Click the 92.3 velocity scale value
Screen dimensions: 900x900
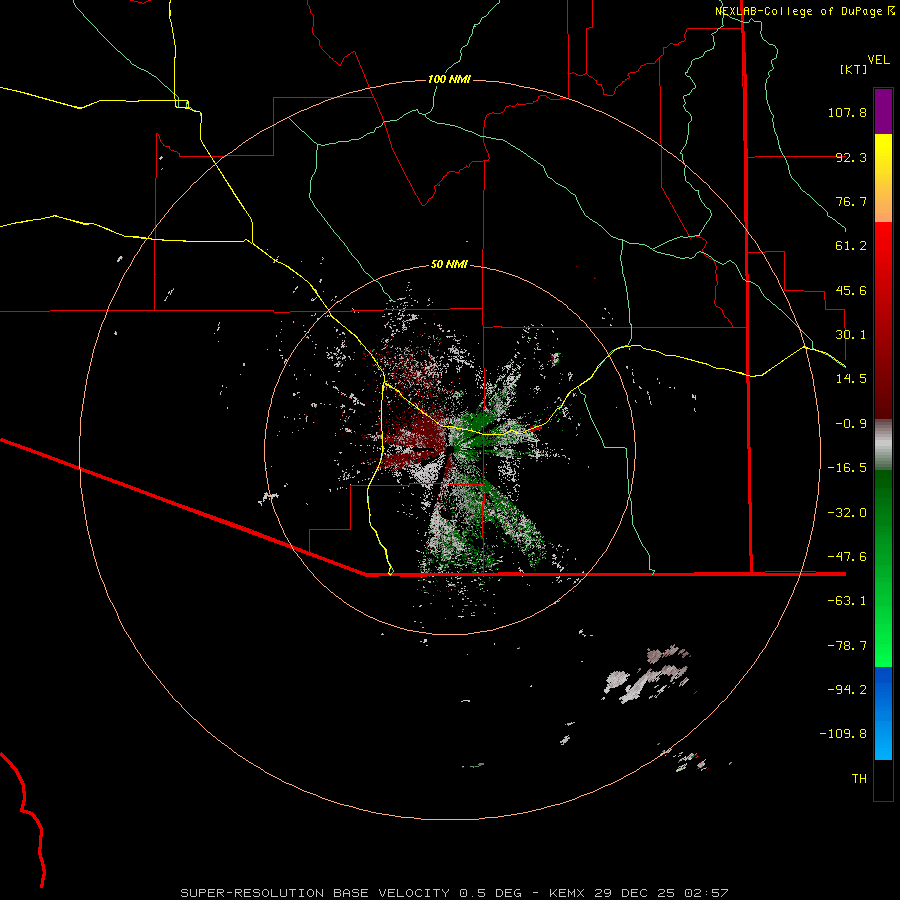851,157
